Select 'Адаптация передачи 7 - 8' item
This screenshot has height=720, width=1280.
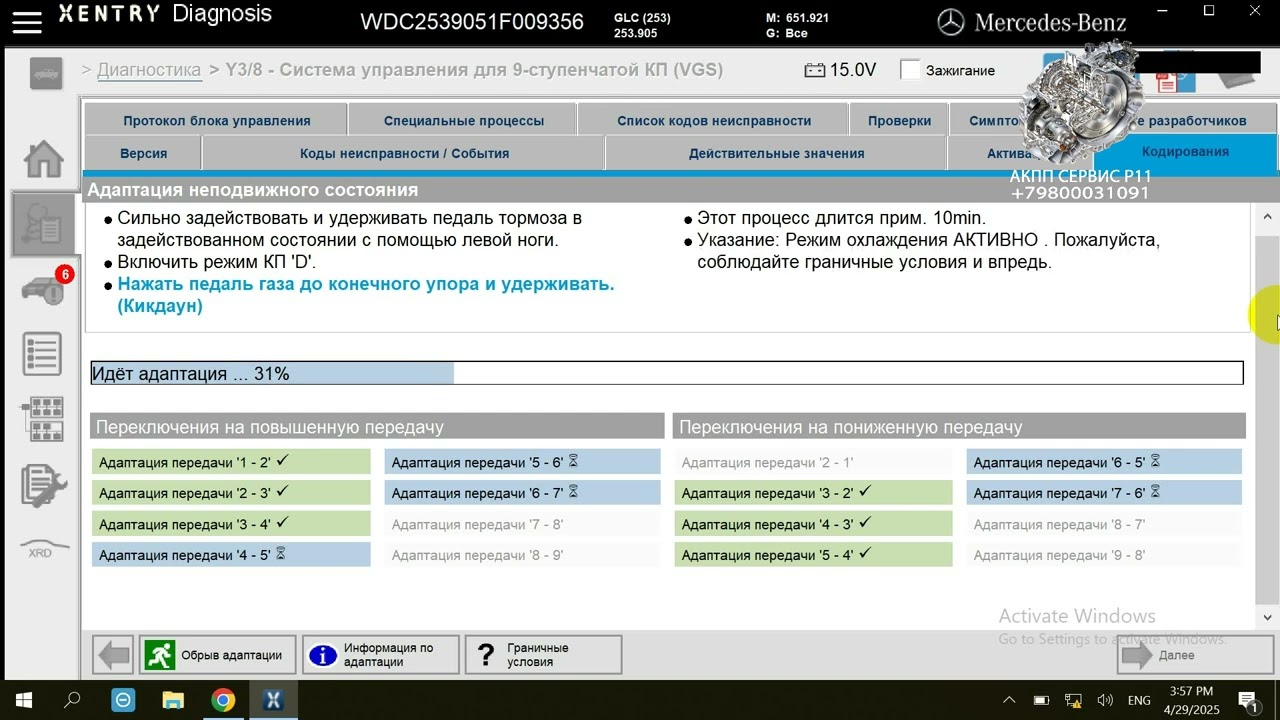(x=523, y=524)
